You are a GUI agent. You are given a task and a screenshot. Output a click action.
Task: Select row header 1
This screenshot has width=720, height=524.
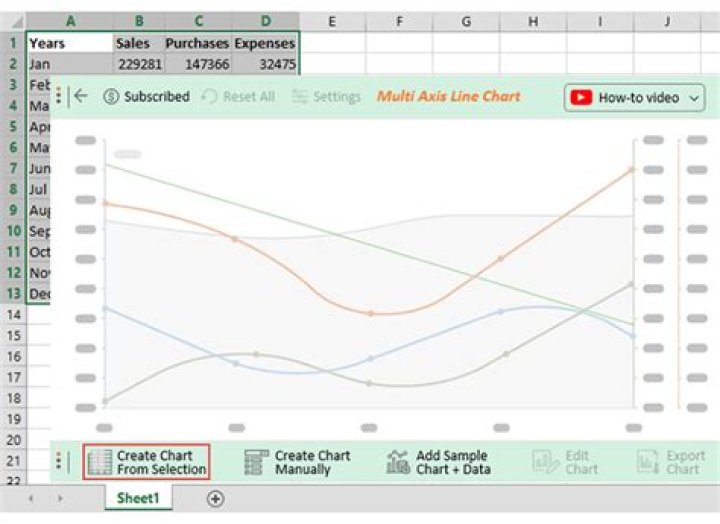13,43
